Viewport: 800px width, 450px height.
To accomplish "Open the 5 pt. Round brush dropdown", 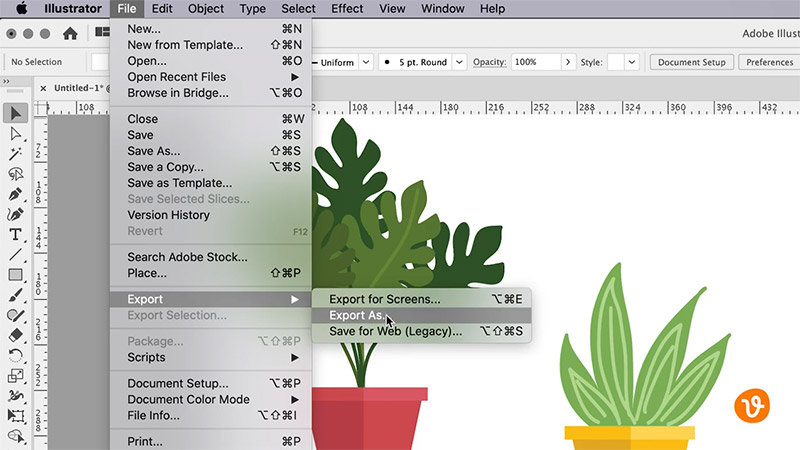I will (x=459, y=62).
